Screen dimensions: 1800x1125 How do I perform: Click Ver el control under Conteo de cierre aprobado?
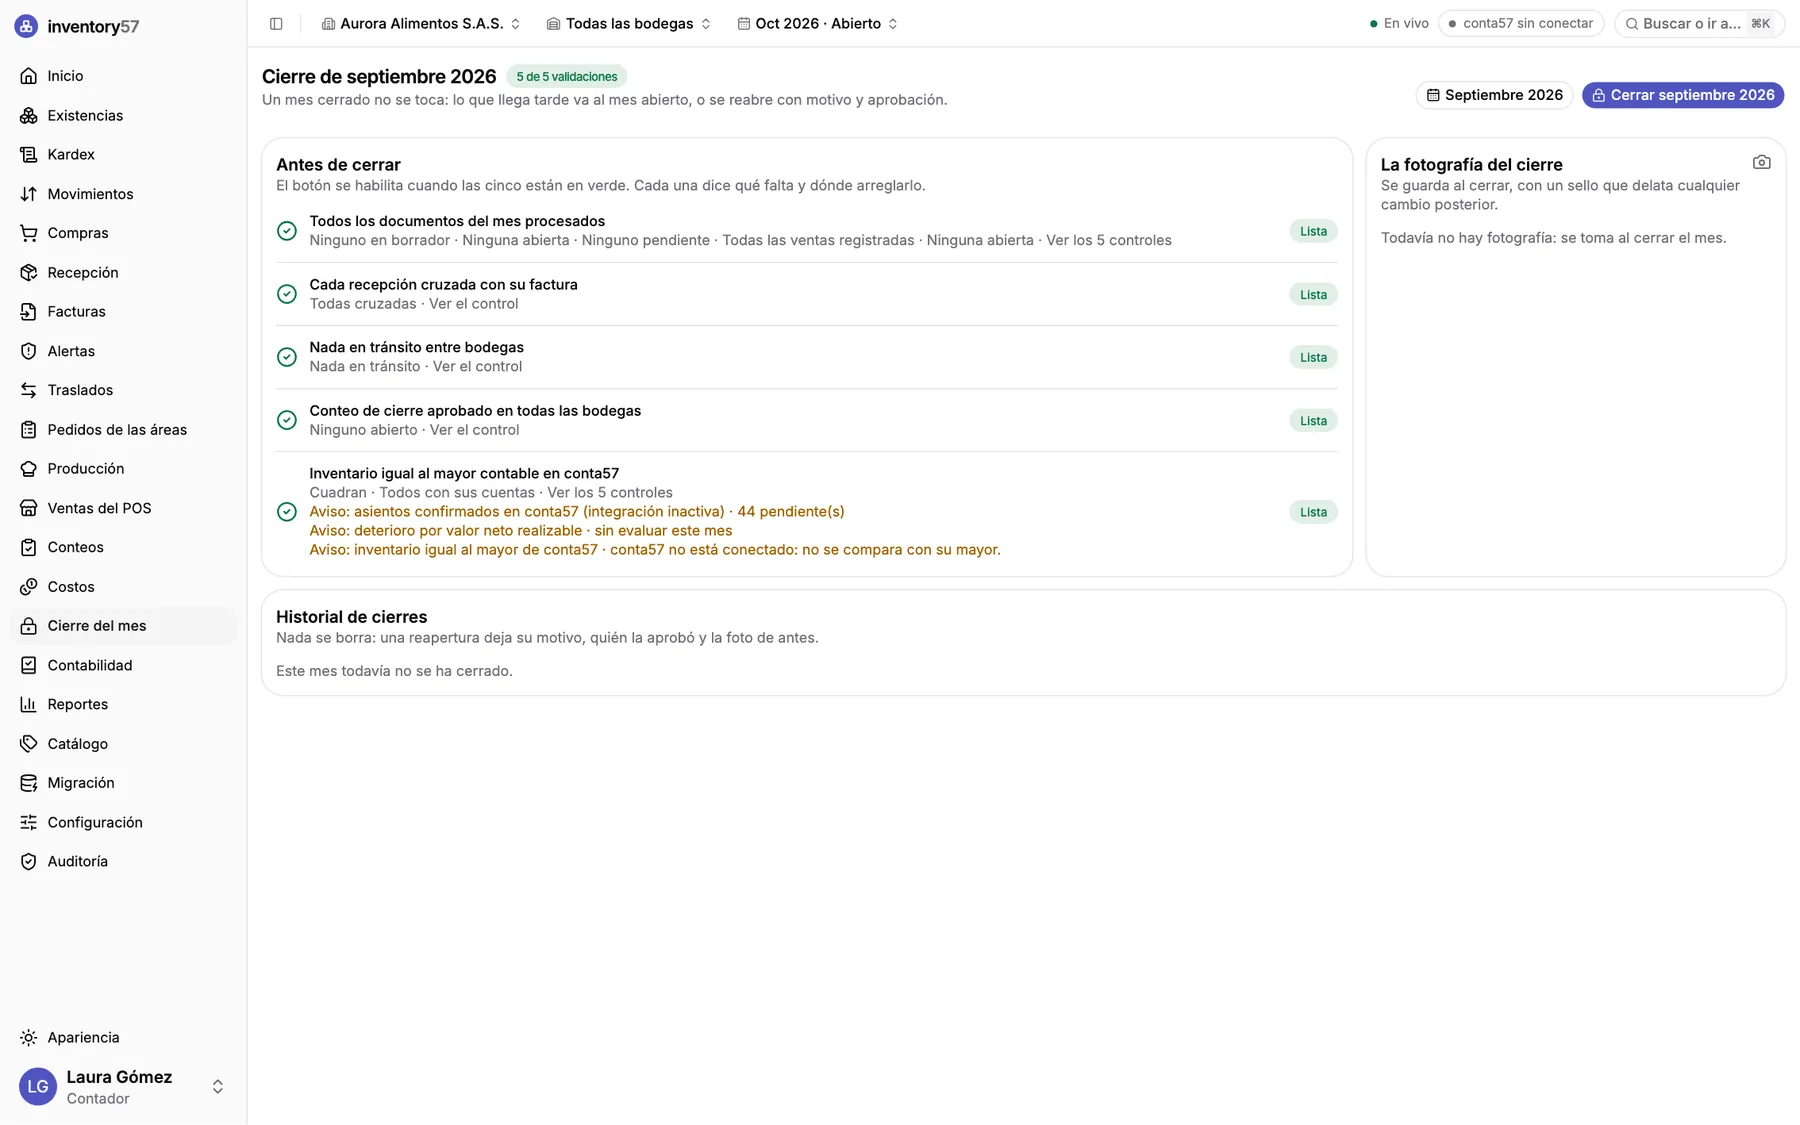point(474,430)
